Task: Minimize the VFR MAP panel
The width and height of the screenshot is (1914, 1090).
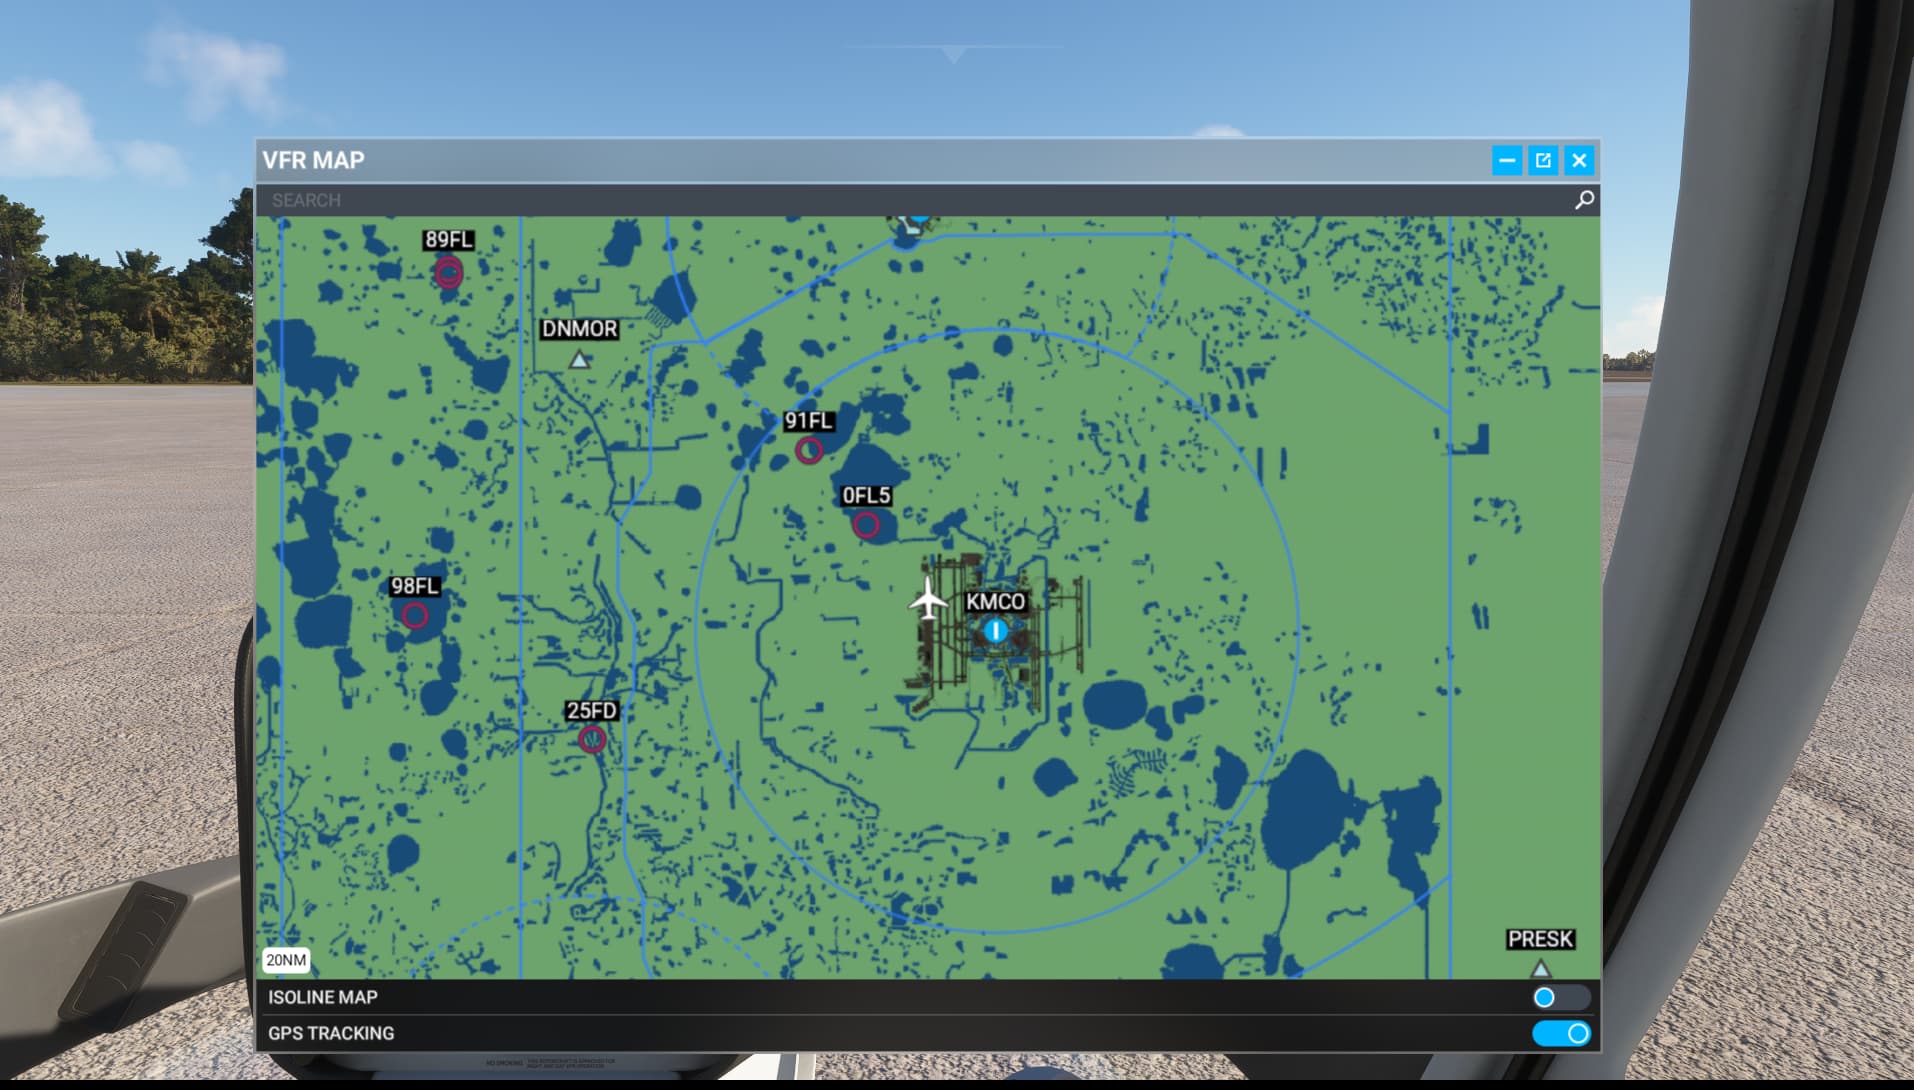Action: point(1507,160)
